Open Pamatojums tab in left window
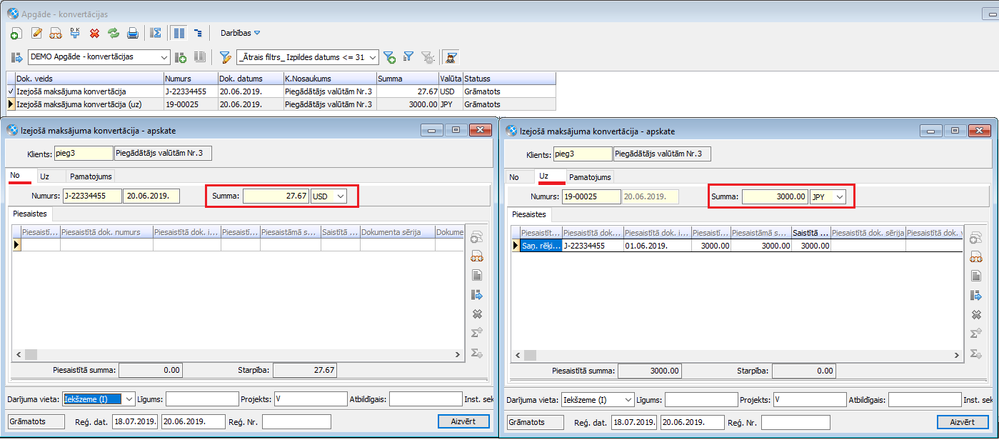Viewport: 999px width, 440px height. 89,176
